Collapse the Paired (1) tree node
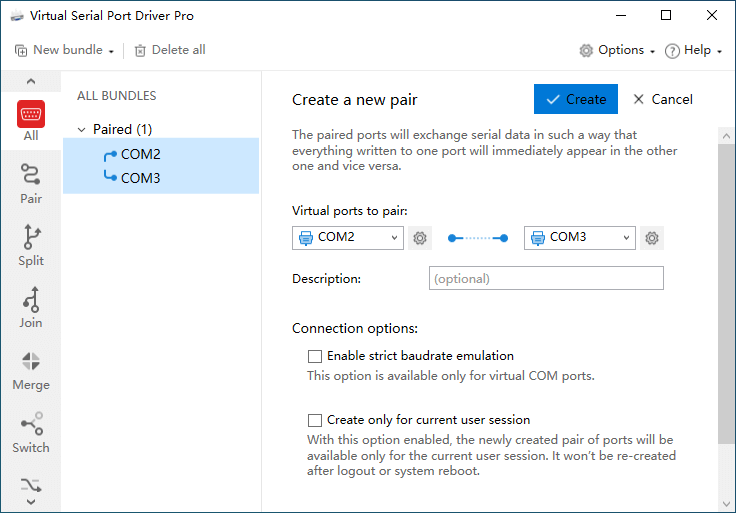This screenshot has height=513, width=736. (81, 129)
